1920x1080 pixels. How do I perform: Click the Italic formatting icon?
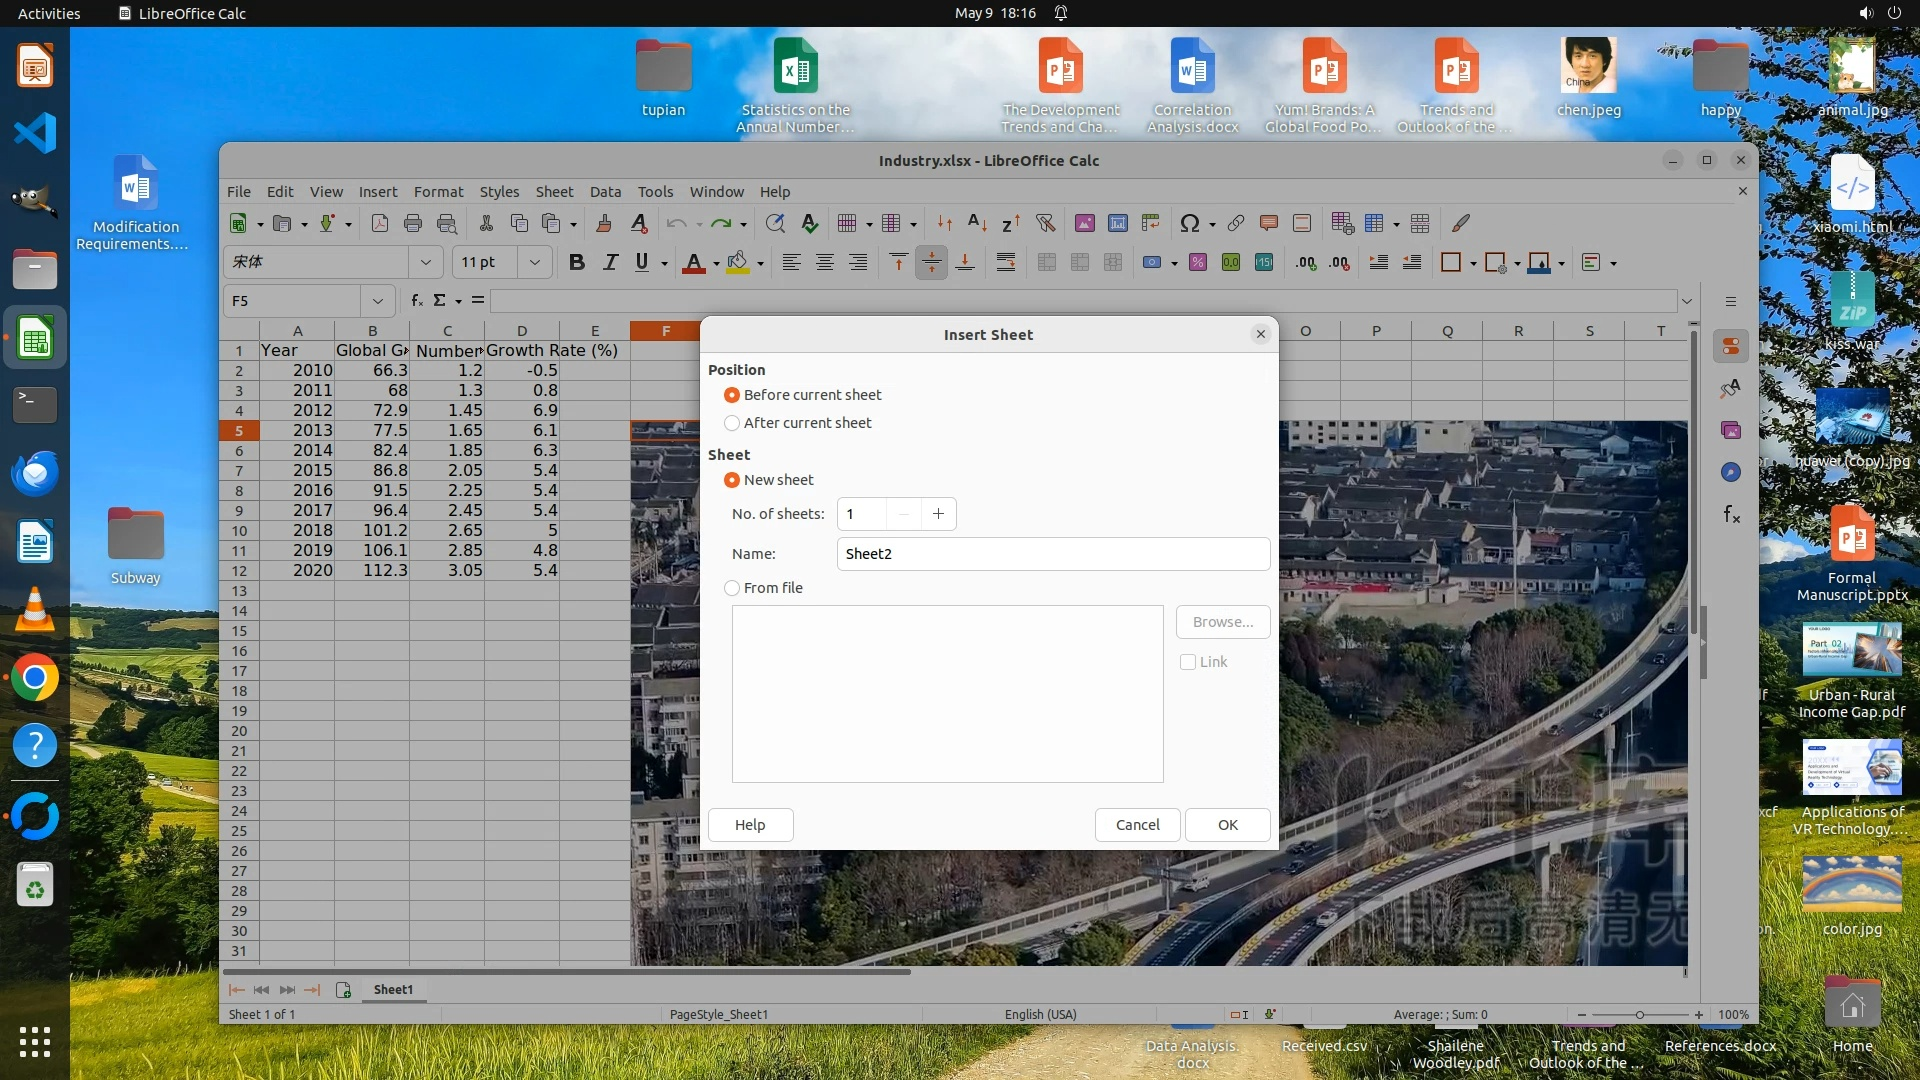tap(610, 262)
